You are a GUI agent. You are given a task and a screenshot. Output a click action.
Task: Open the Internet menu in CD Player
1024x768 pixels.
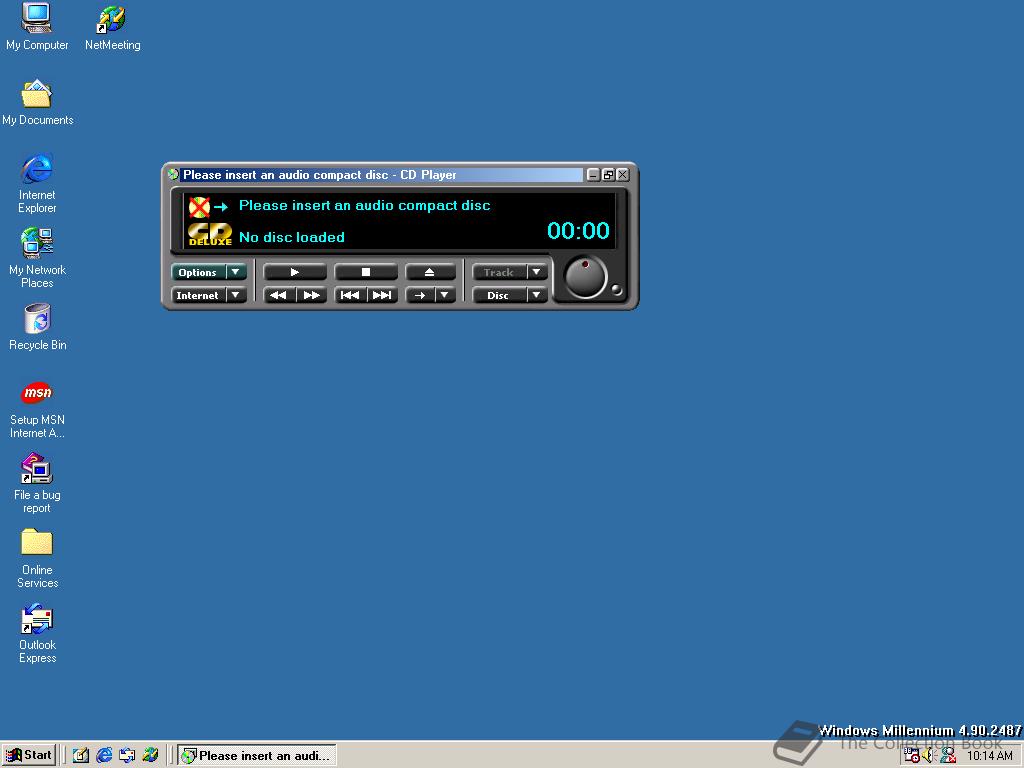tap(208, 295)
